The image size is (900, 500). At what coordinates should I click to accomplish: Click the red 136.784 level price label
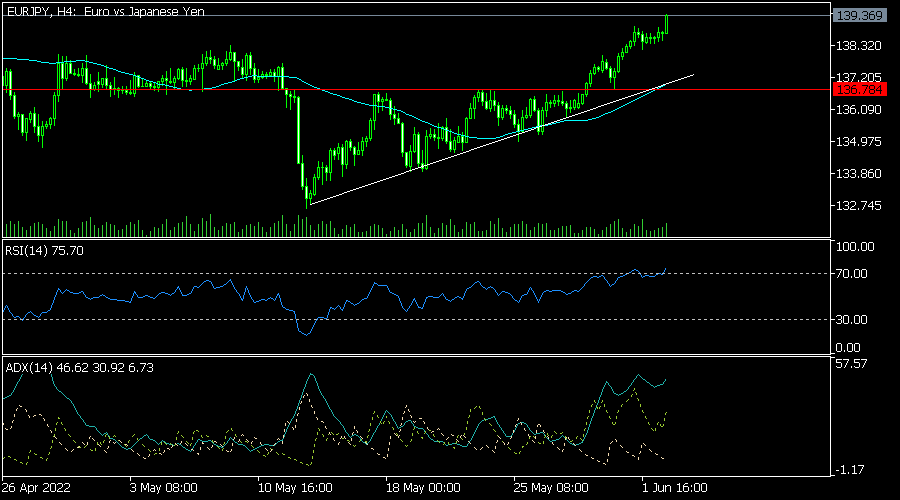pos(859,90)
